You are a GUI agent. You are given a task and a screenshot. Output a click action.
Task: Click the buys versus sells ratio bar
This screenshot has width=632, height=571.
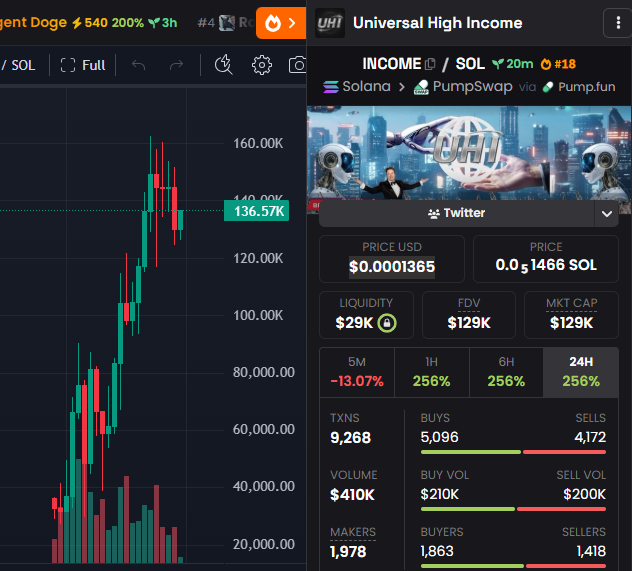(513, 452)
